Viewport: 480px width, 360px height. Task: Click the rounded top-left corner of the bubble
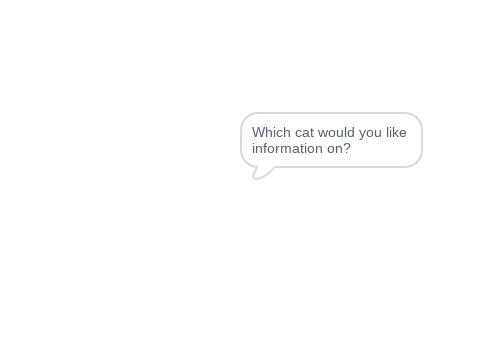[246, 118]
